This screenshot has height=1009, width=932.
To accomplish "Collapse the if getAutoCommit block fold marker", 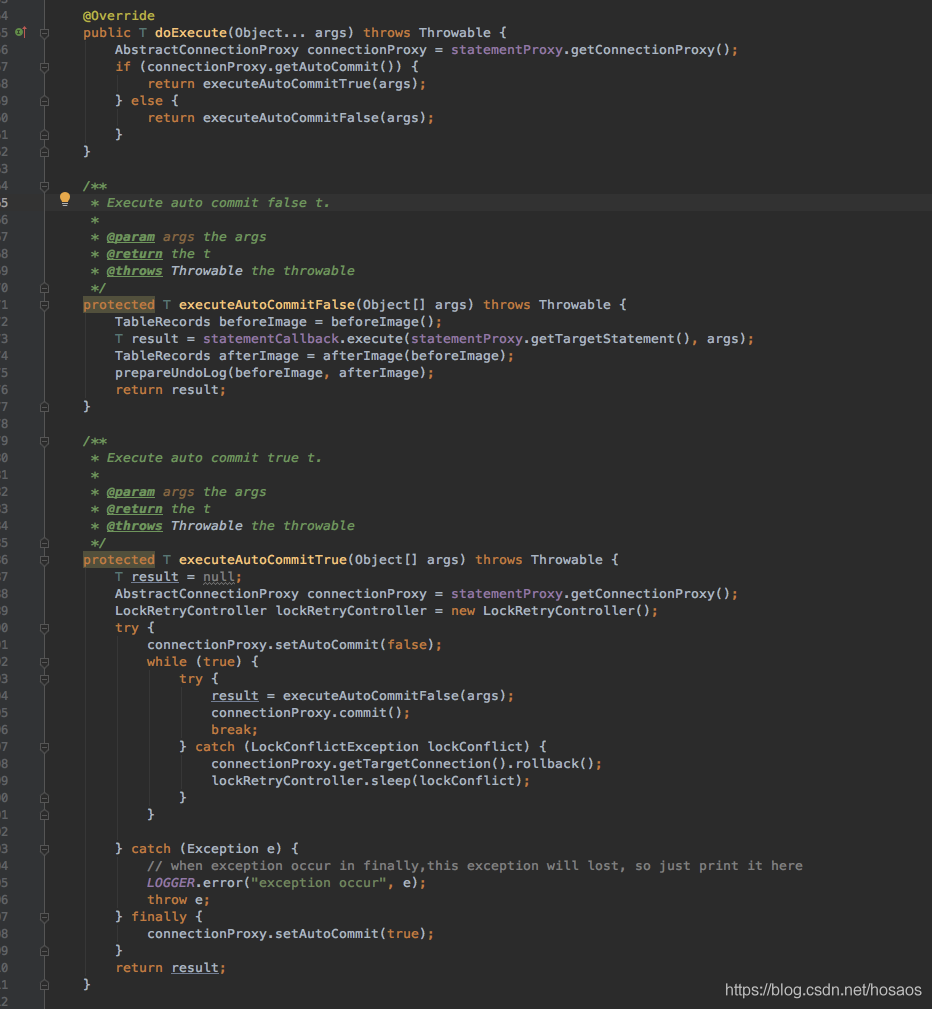I will 44,67.
